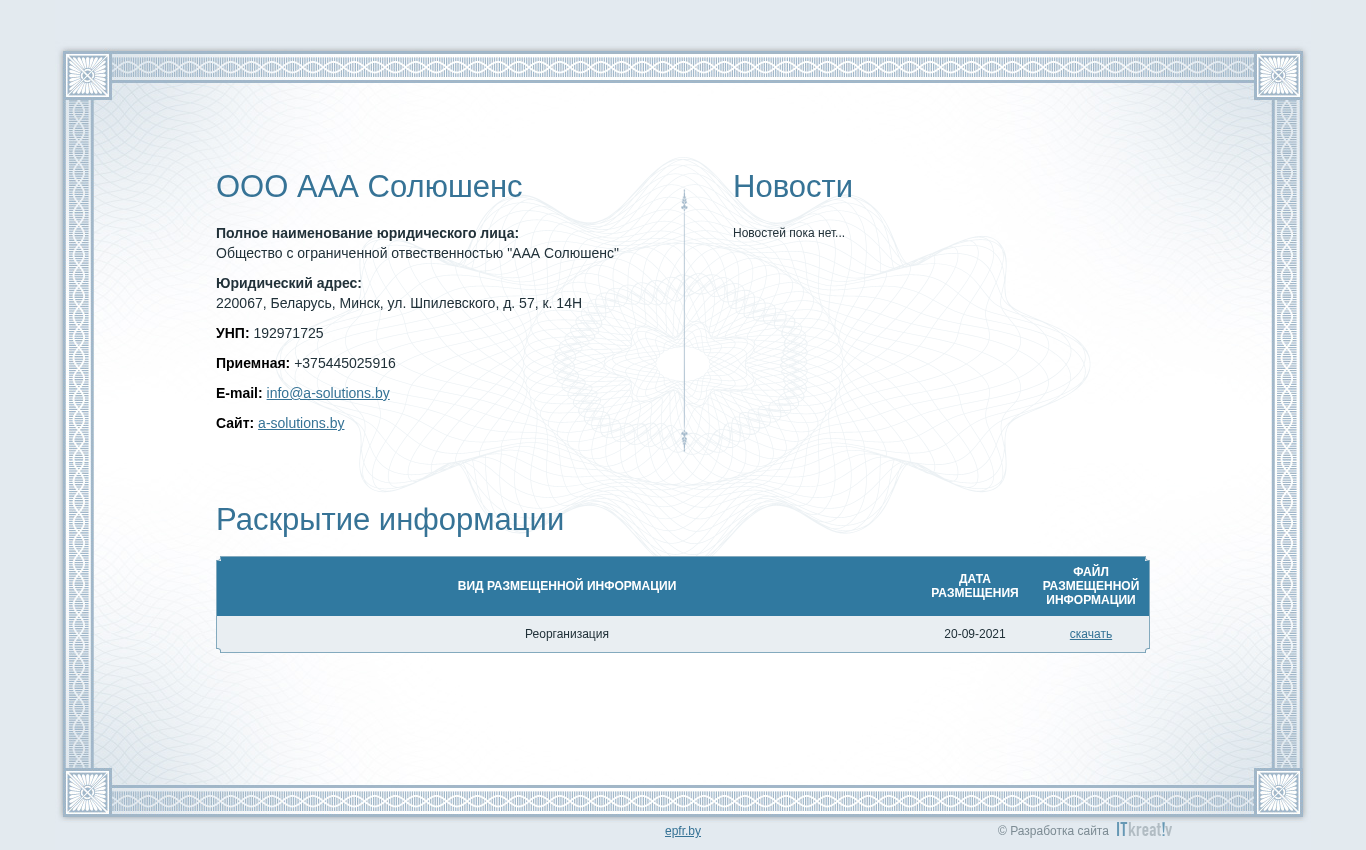The image size is (1366, 850).
Task: Click the Дата размещения column header
Action: 975,586
